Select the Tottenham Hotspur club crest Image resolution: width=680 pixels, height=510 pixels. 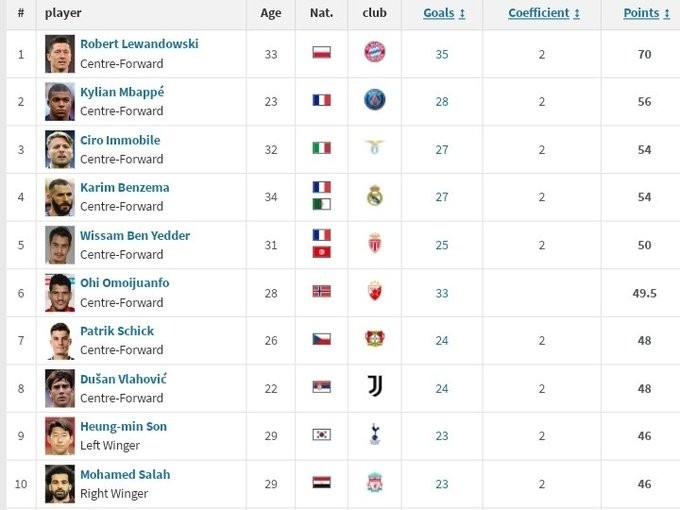375,434
